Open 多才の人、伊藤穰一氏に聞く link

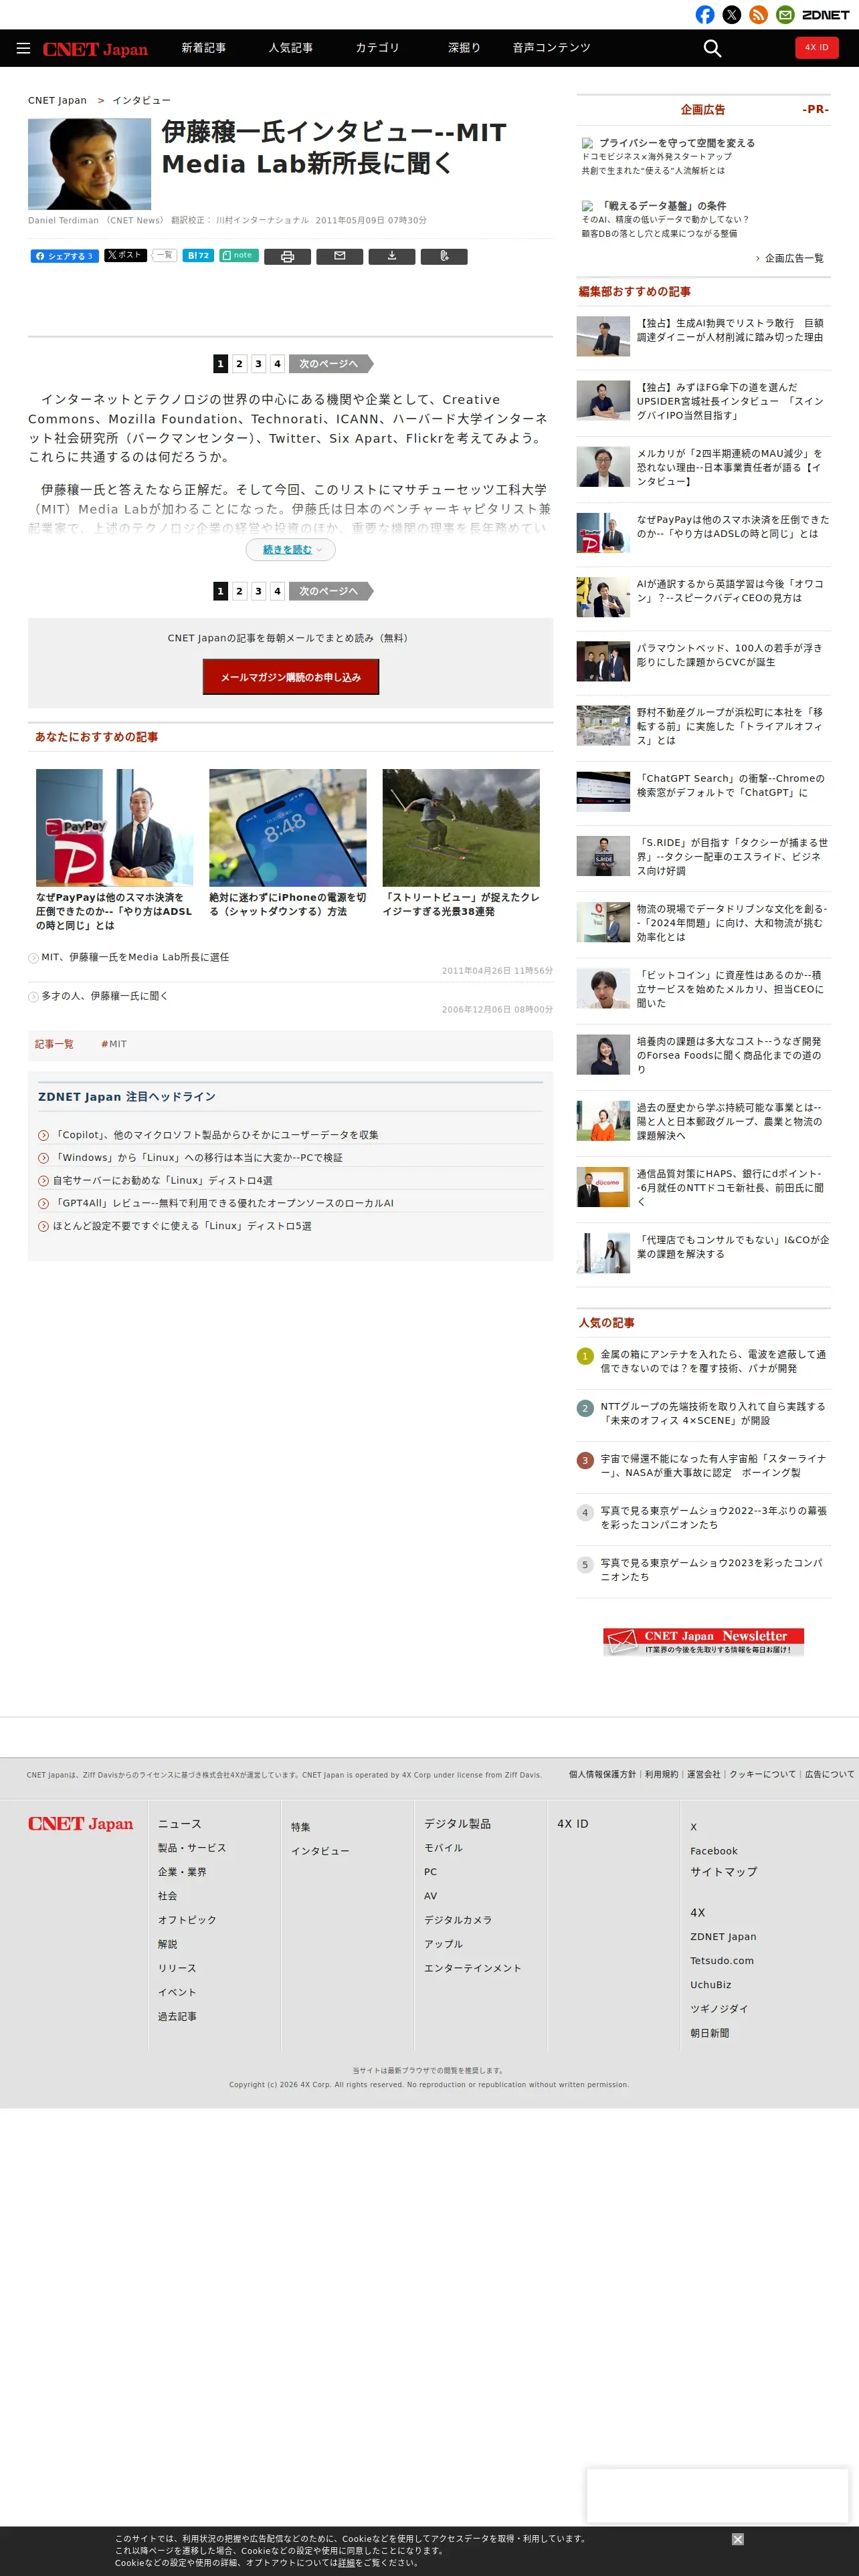coord(105,996)
